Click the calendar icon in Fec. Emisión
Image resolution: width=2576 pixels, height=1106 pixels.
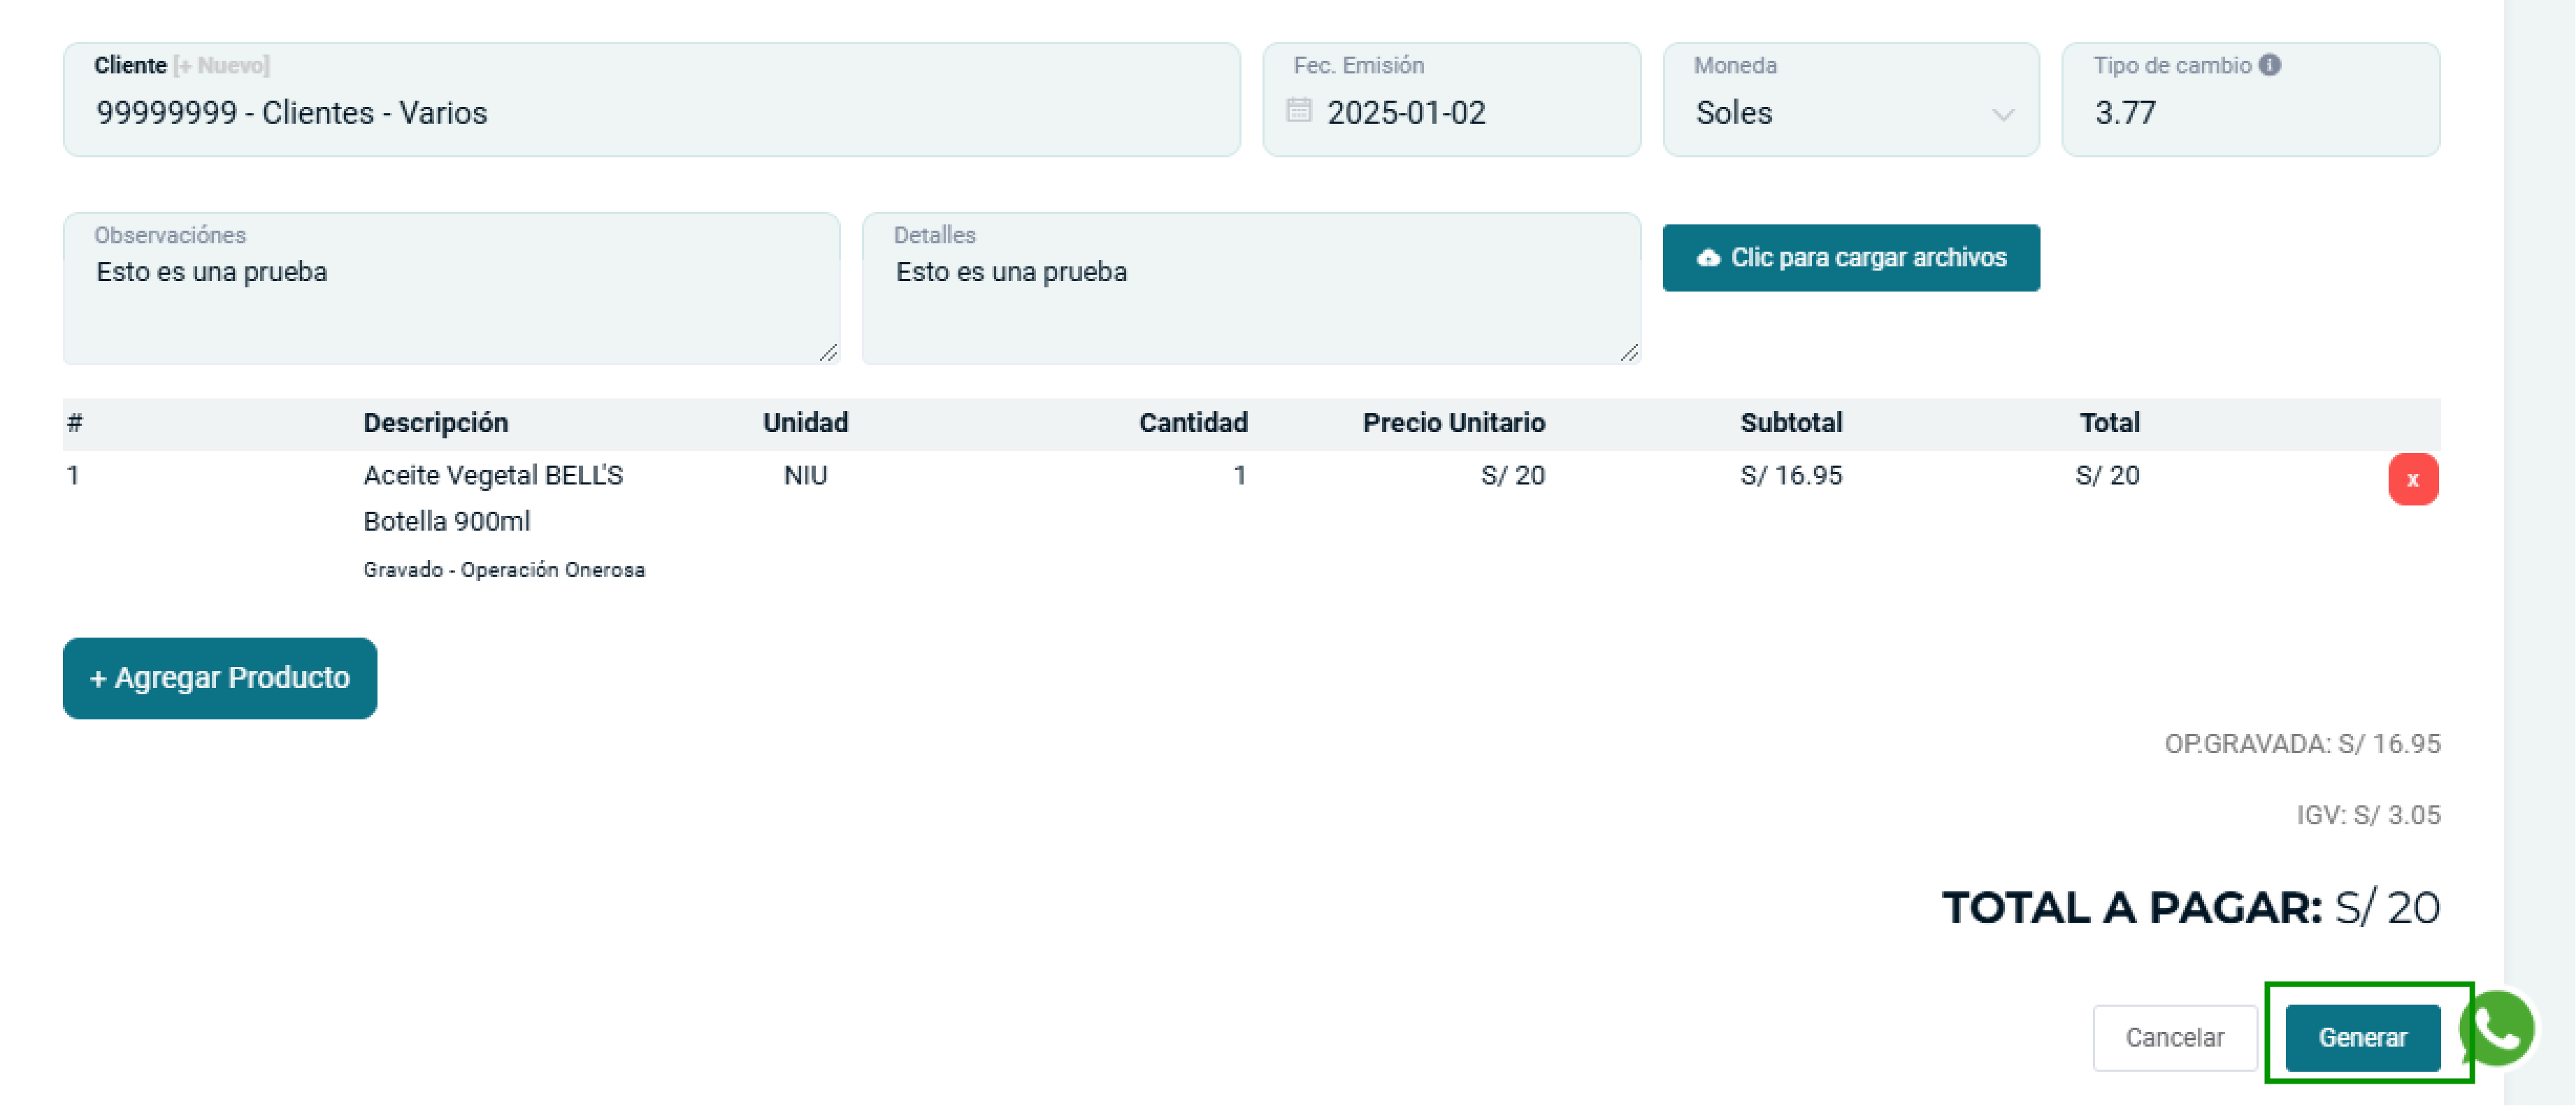tap(1298, 110)
